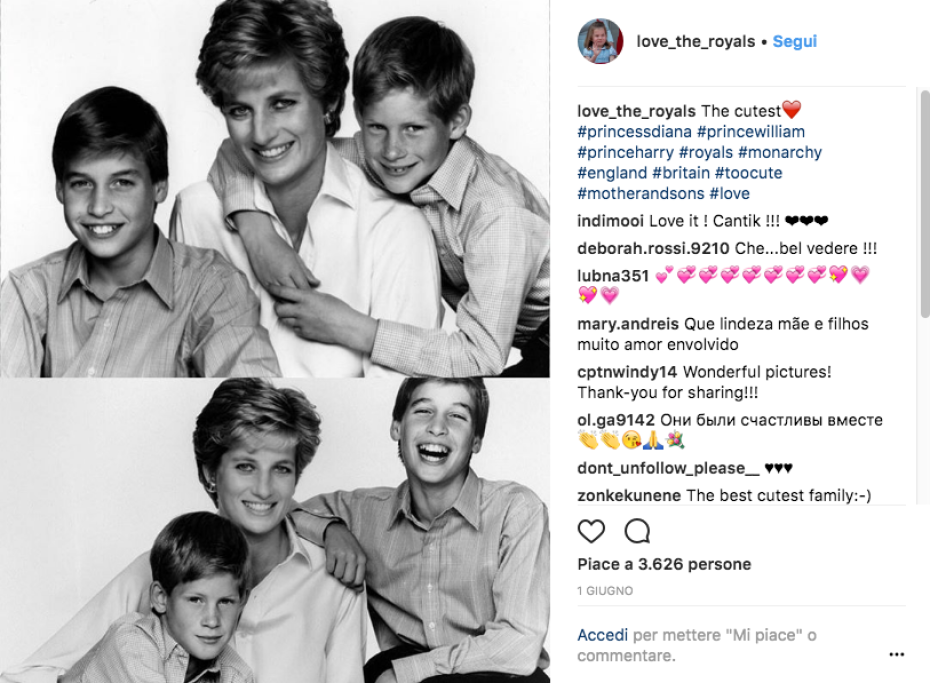Image resolution: width=930 pixels, height=683 pixels.
Task: Visit zonkekunene's profile
Action: (x=629, y=495)
